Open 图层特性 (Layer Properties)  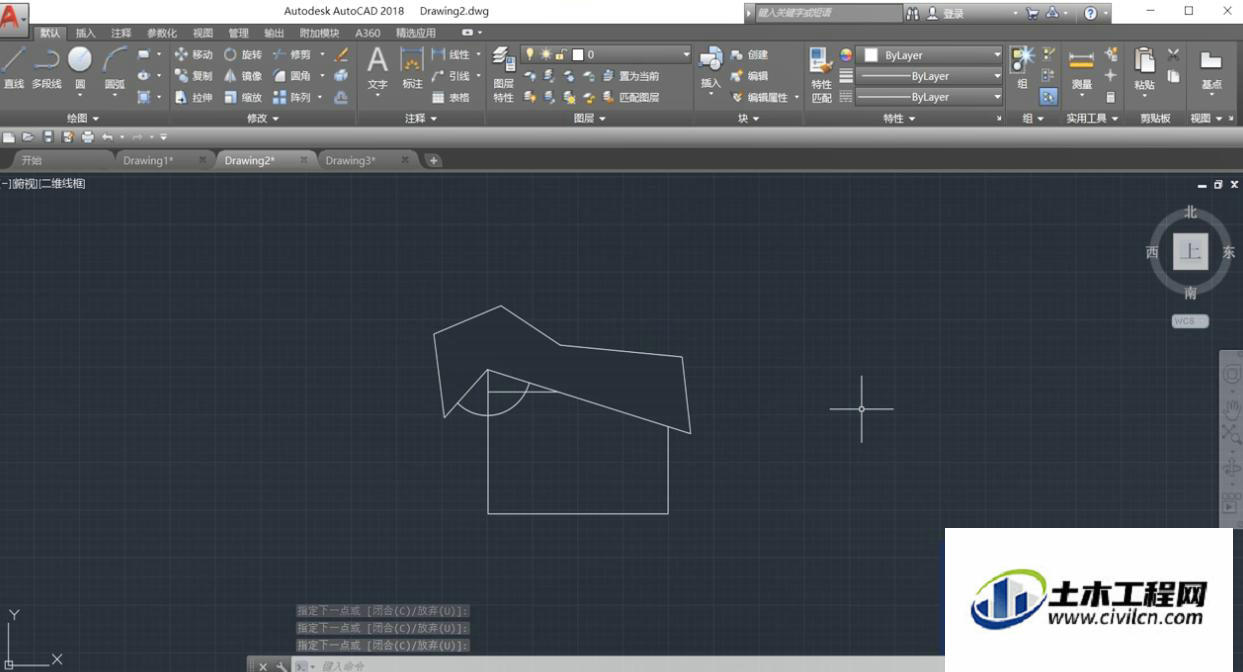coord(504,75)
